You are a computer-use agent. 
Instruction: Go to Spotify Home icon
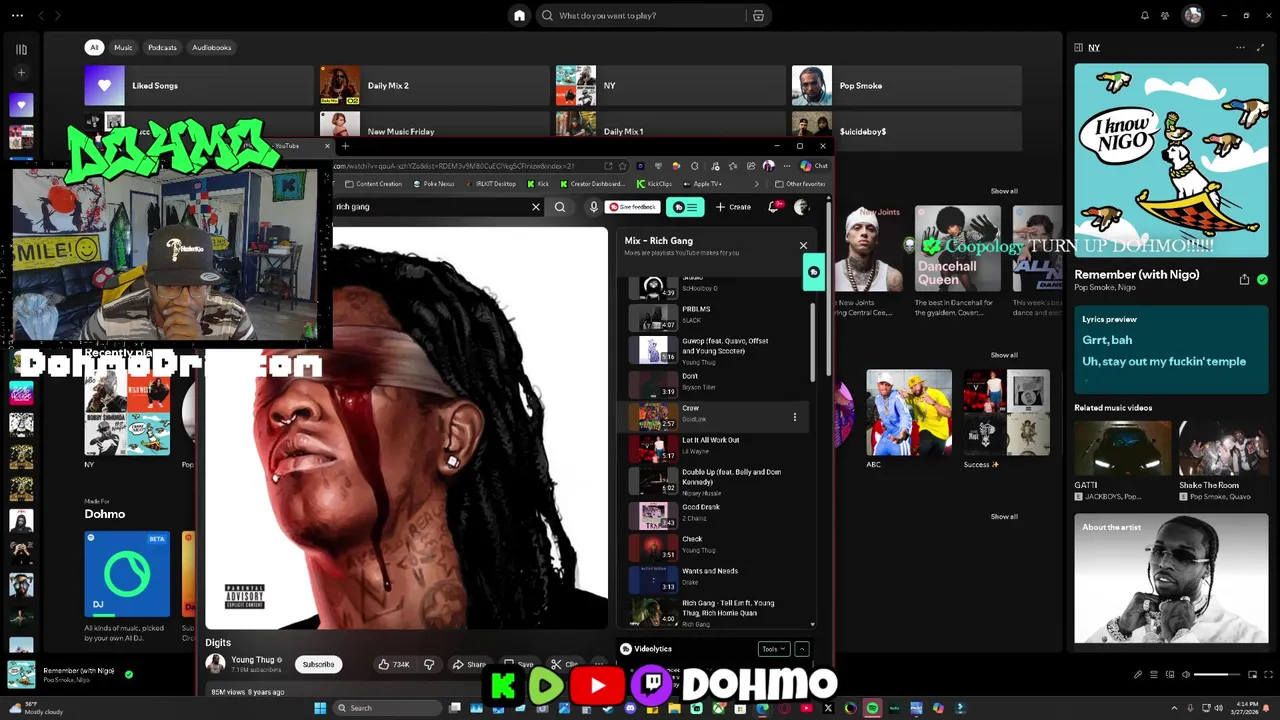tap(519, 15)
